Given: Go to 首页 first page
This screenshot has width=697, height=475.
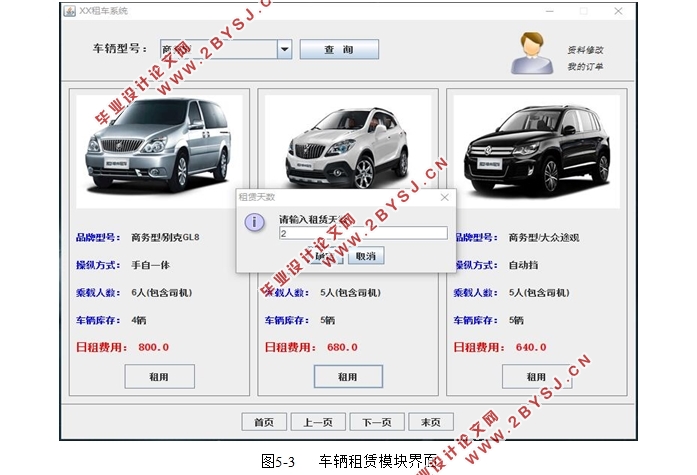Looking at the screenshot, I should [x=264, y=422].
